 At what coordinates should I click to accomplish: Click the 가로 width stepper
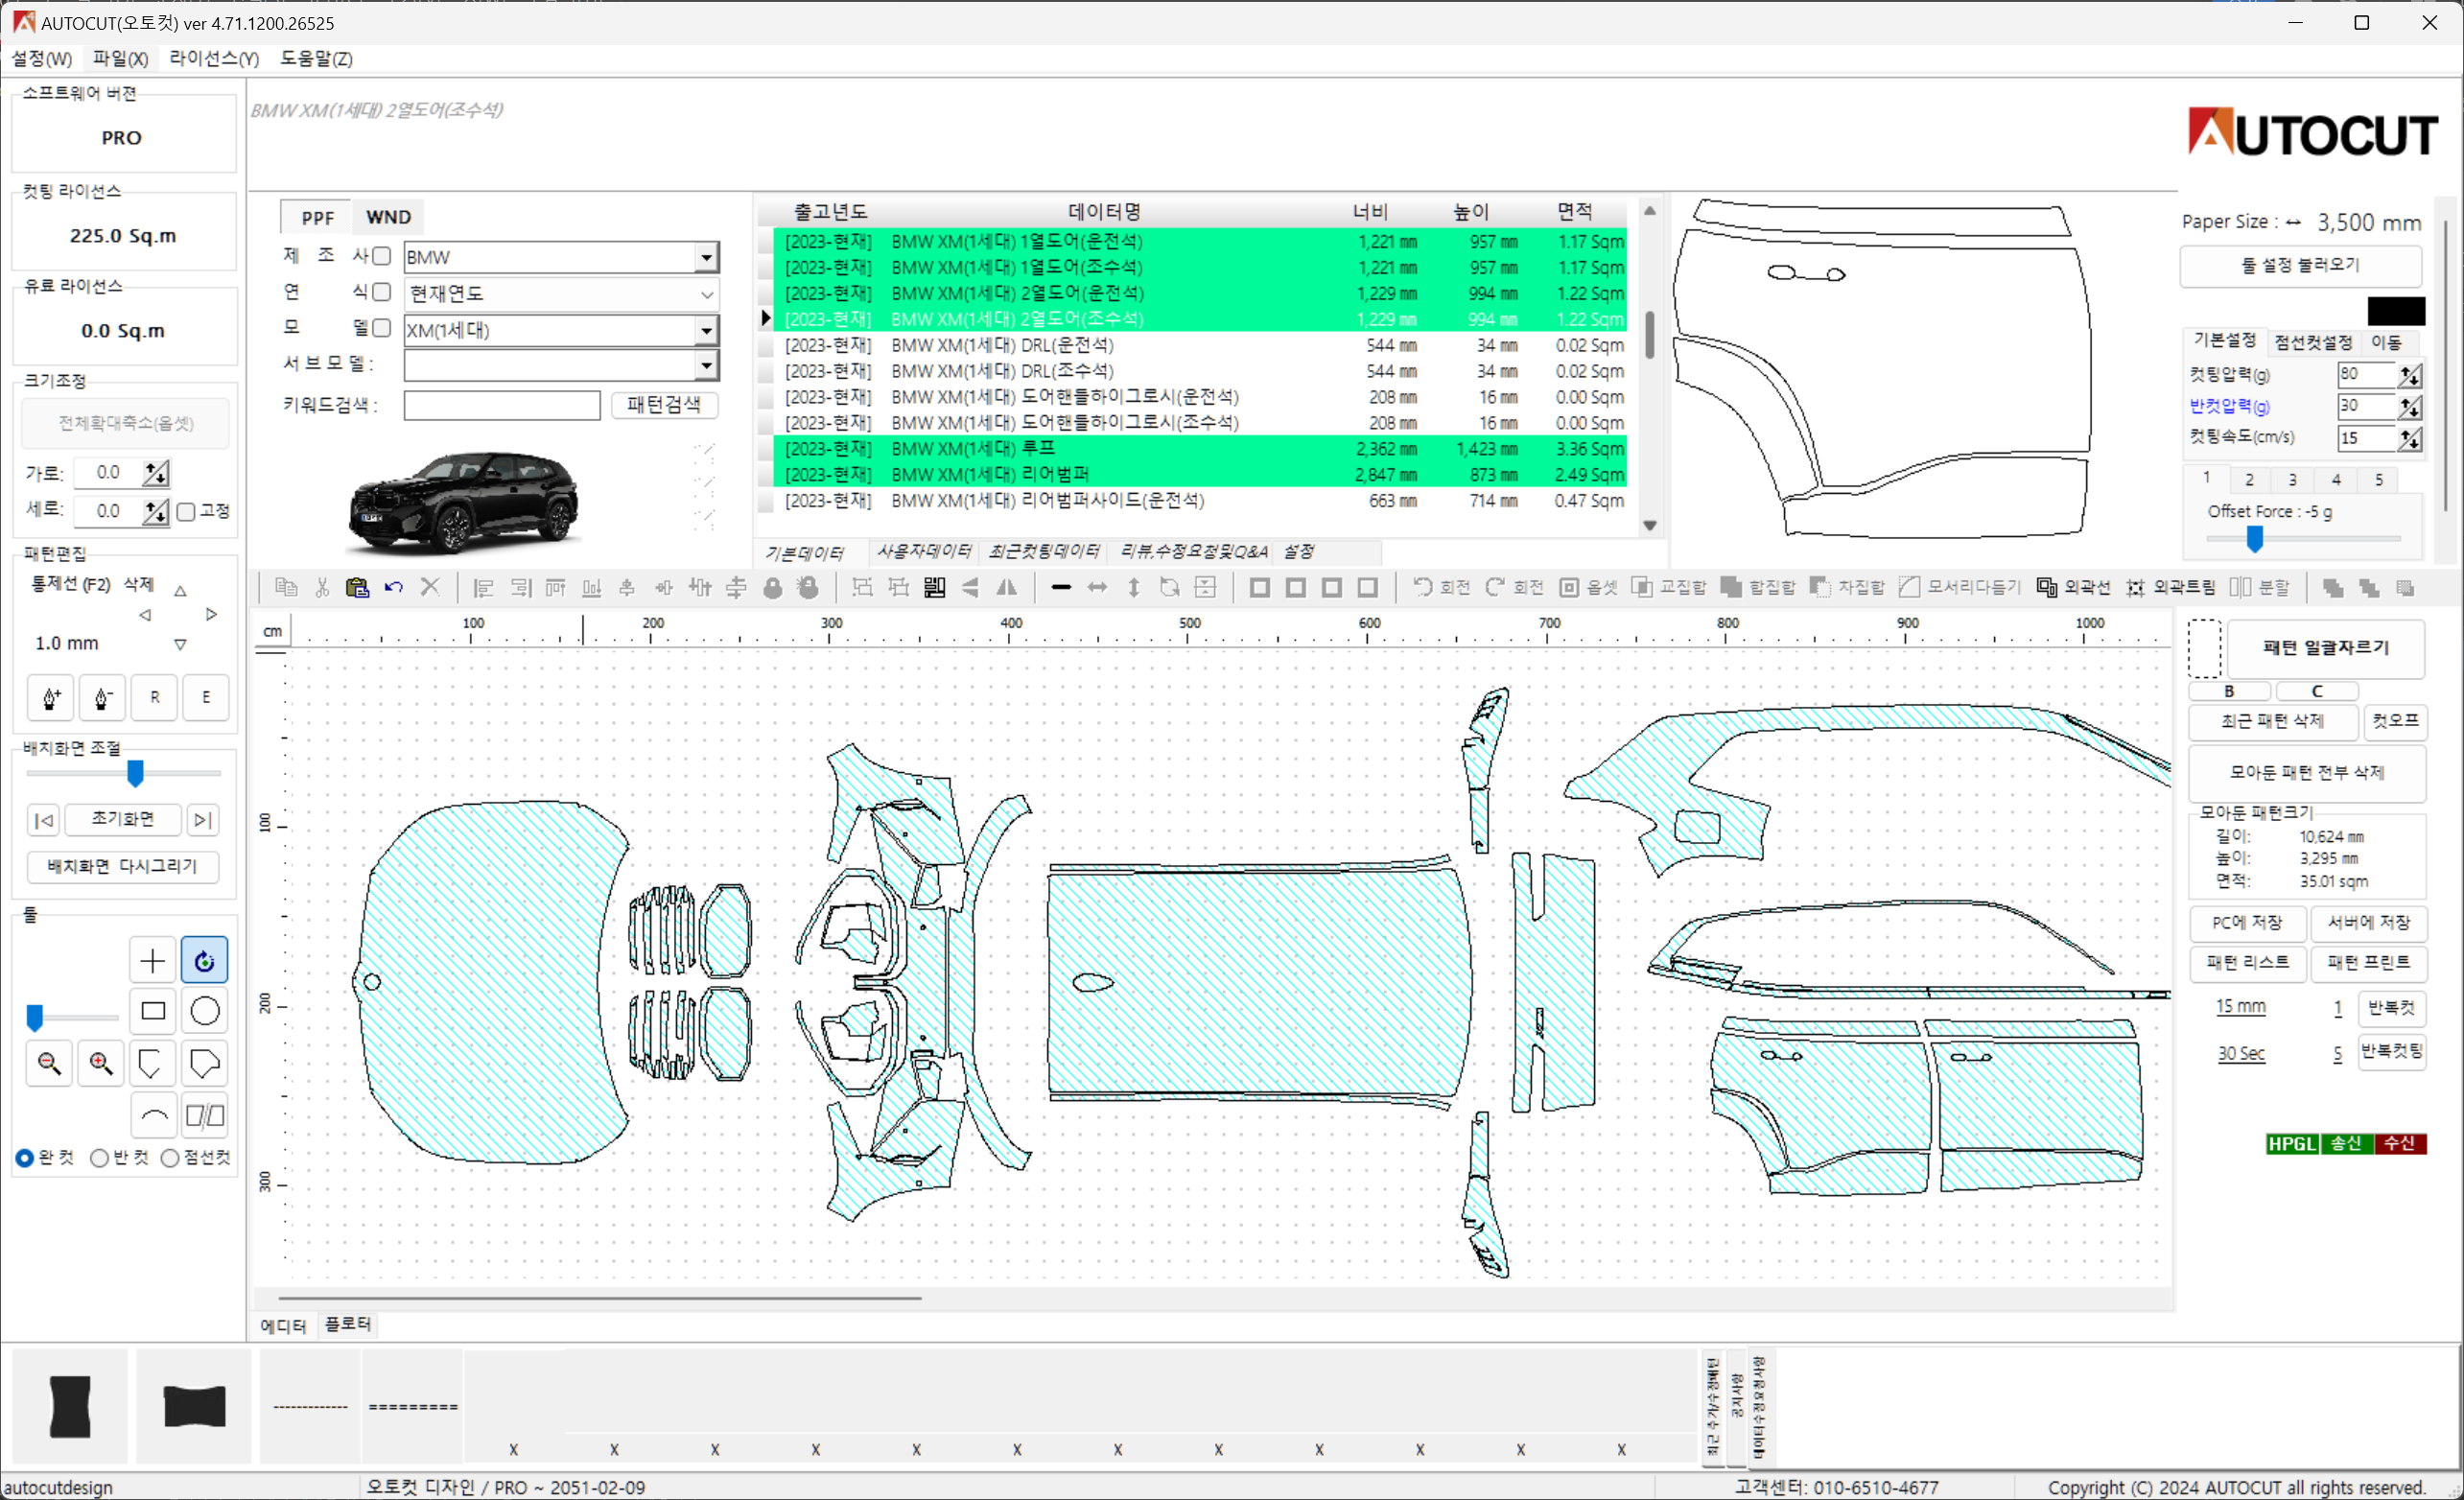point(156,473)
